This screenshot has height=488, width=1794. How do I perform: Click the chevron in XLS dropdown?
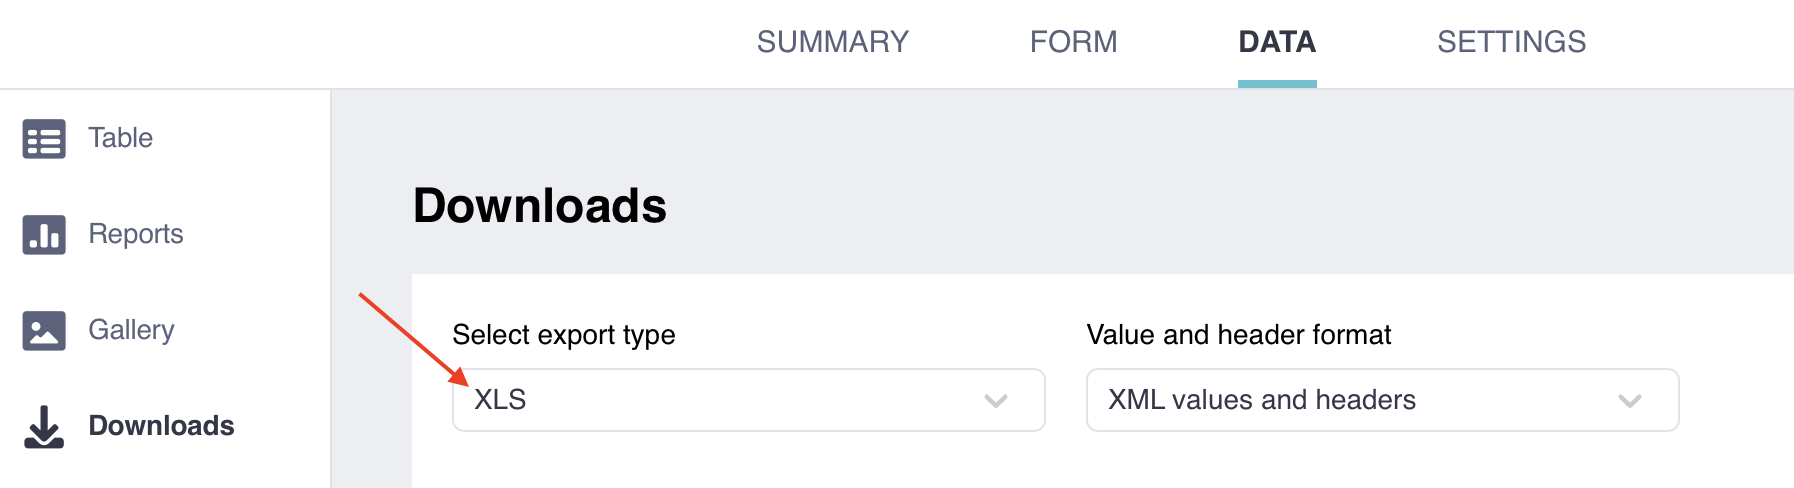coord(995,401)
